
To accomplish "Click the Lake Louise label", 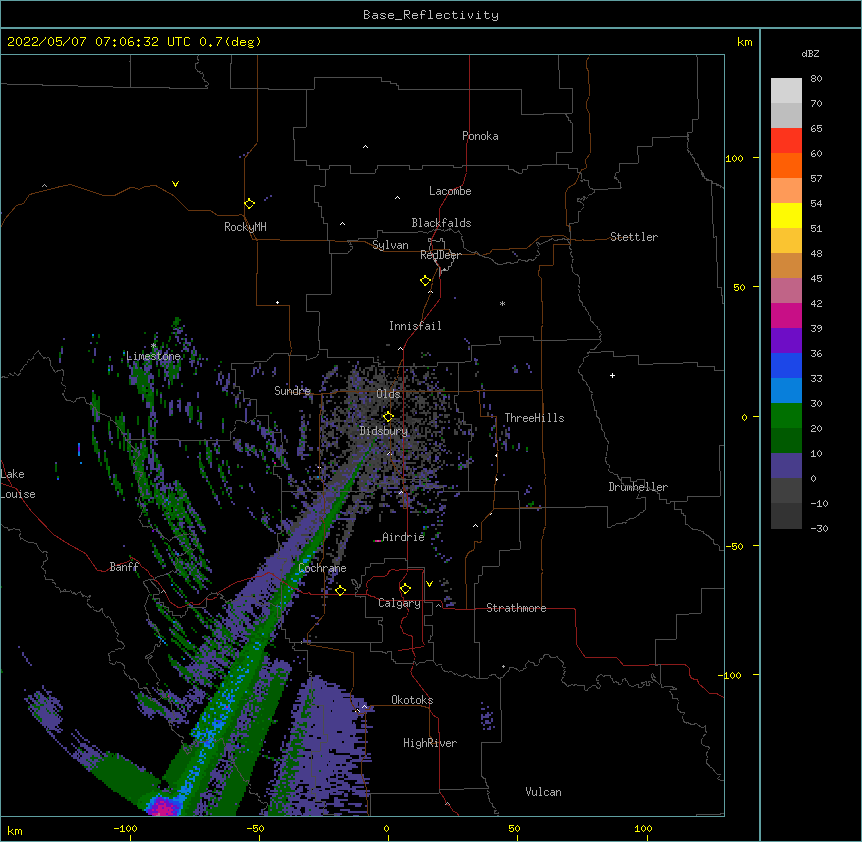I will coord(18,484).
